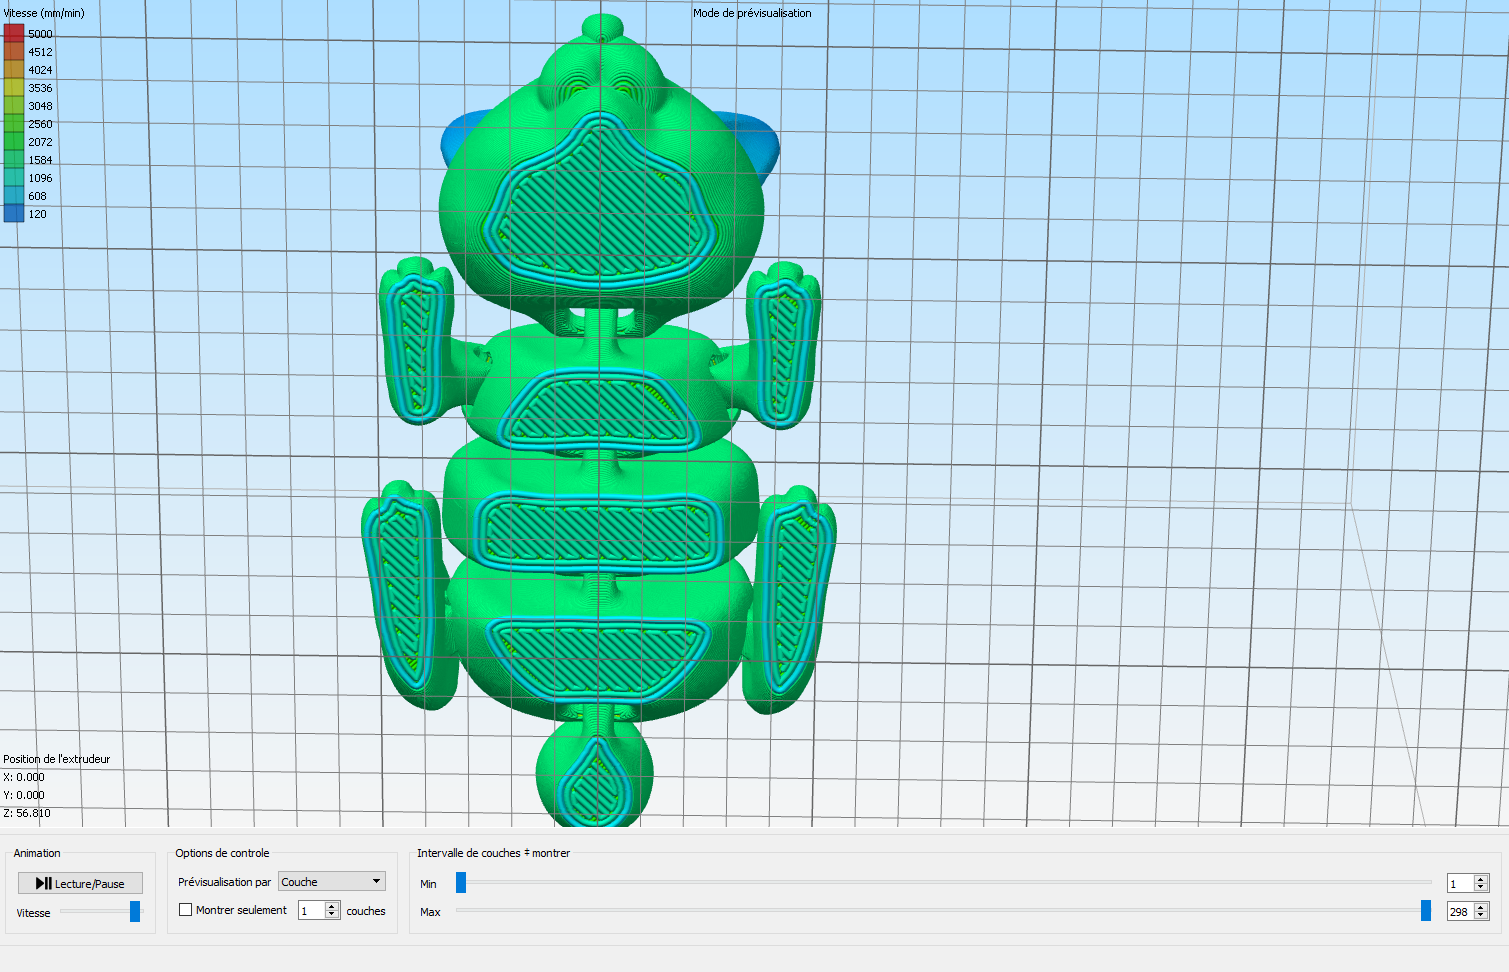Viewport: 1509px width, 972px height.
Task: Click the 2072 speed legend swatch
Action: click(x=14, y=141)
